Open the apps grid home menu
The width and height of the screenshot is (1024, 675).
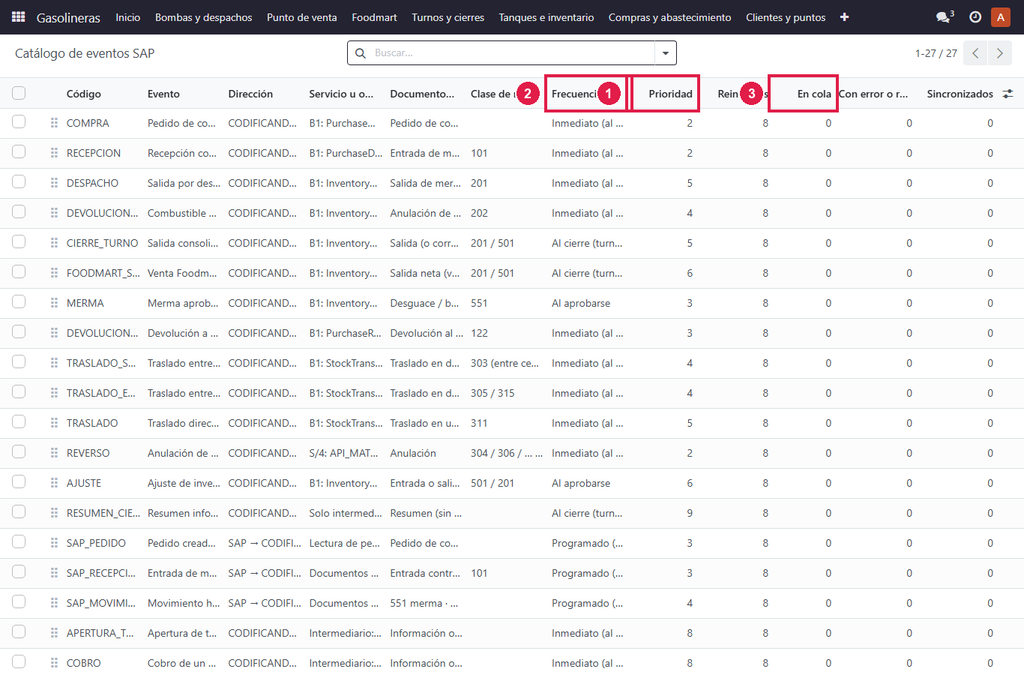point(18,17)
